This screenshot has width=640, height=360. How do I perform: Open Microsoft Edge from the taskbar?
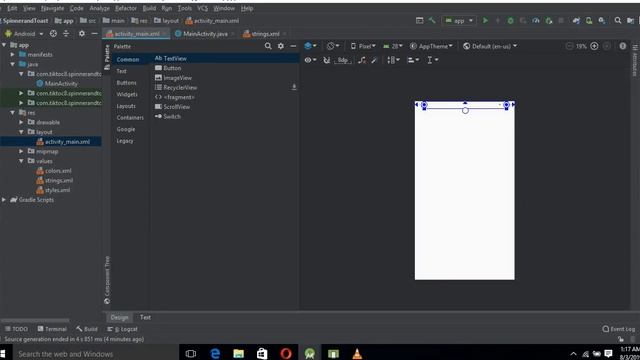click(215, 353)
